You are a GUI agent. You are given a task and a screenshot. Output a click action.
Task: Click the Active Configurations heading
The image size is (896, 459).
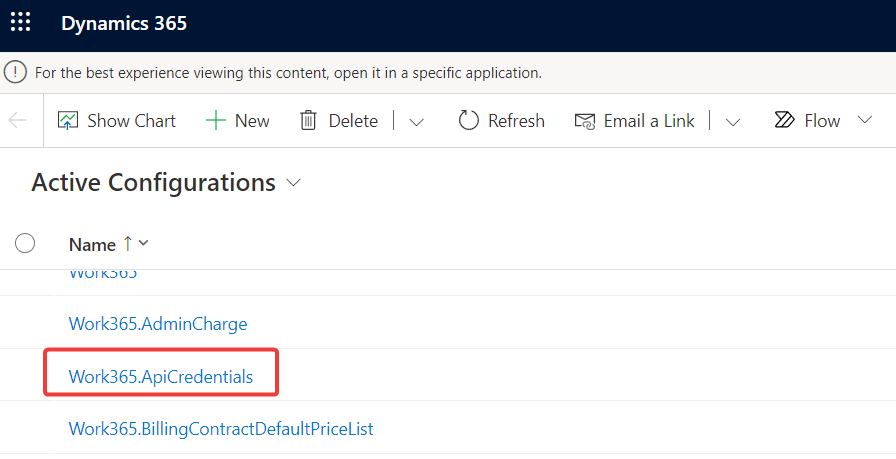click(153, 183)
